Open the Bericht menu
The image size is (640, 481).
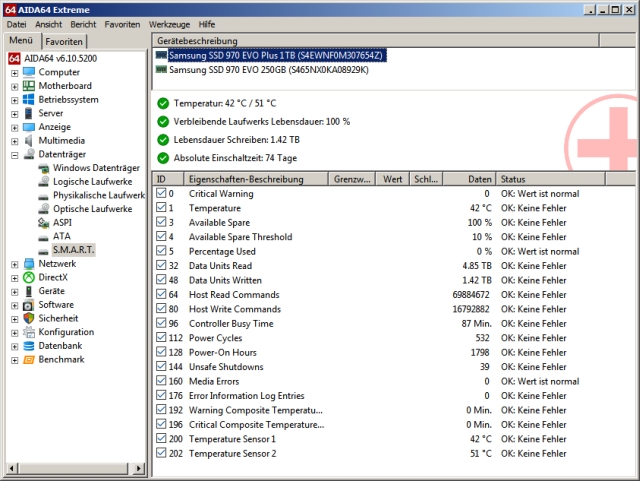[x=83, y=24]
